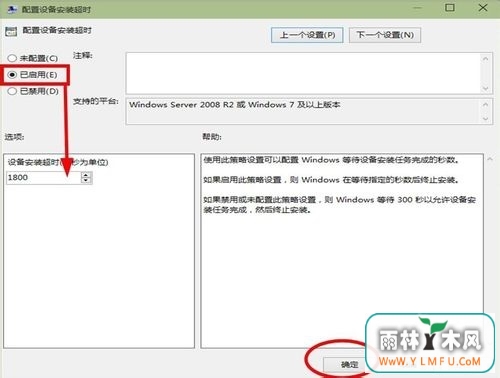The height and width of the screenshot is (378, 500).
Task: Click the 1800 timeout value field
Action: [x=43, y=177]
